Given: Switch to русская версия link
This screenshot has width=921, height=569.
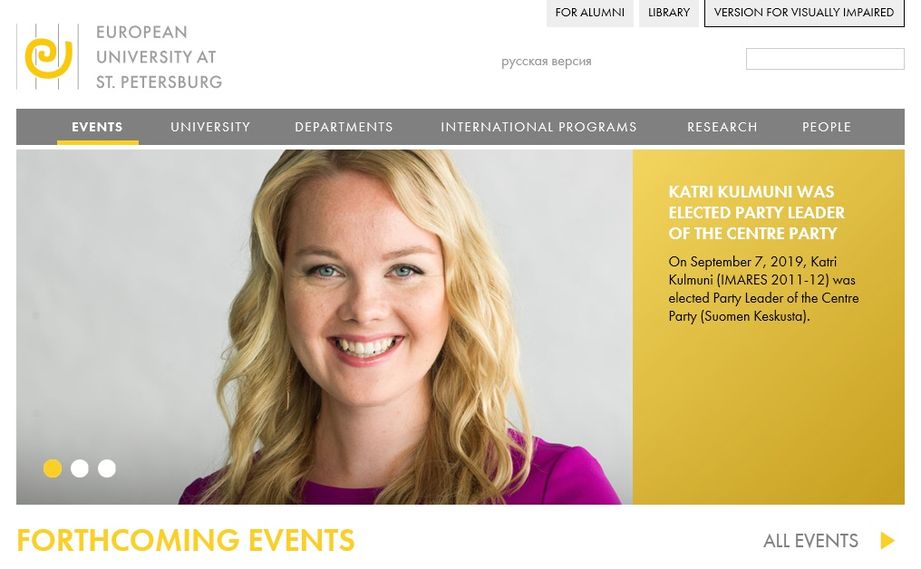Looking at the screenshot, I should coord(546,61).
